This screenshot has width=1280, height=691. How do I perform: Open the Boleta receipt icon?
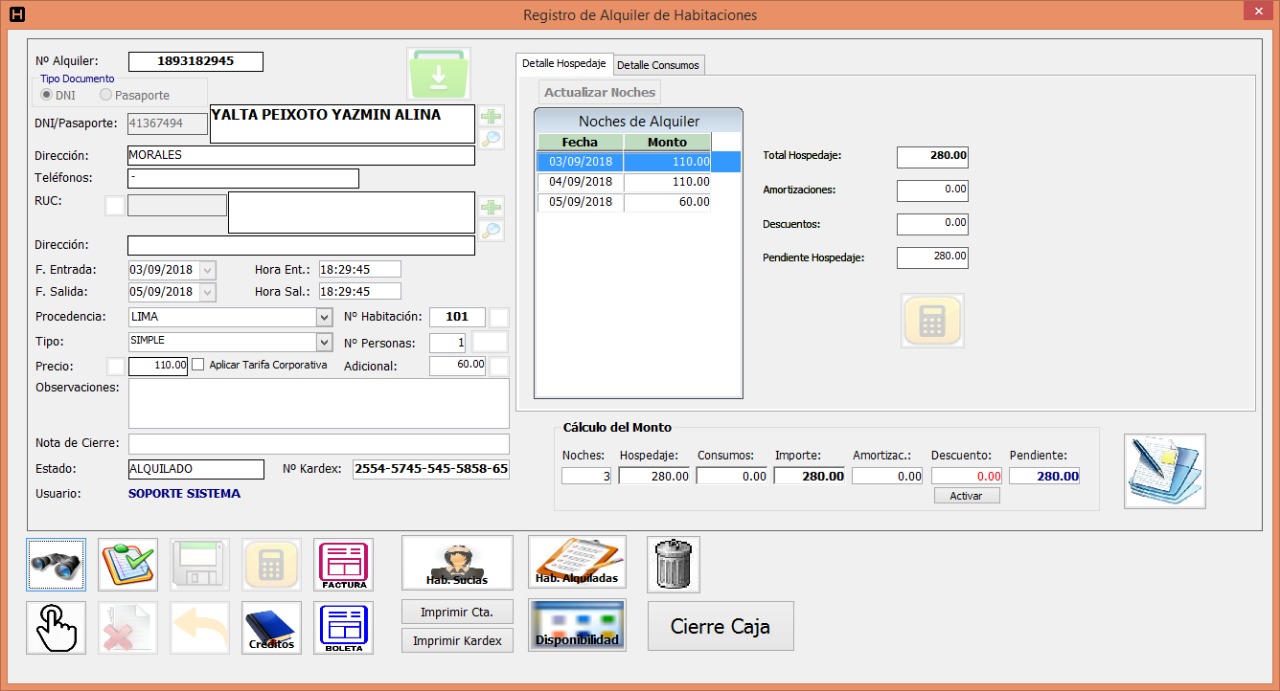click(x=344, y=628)
